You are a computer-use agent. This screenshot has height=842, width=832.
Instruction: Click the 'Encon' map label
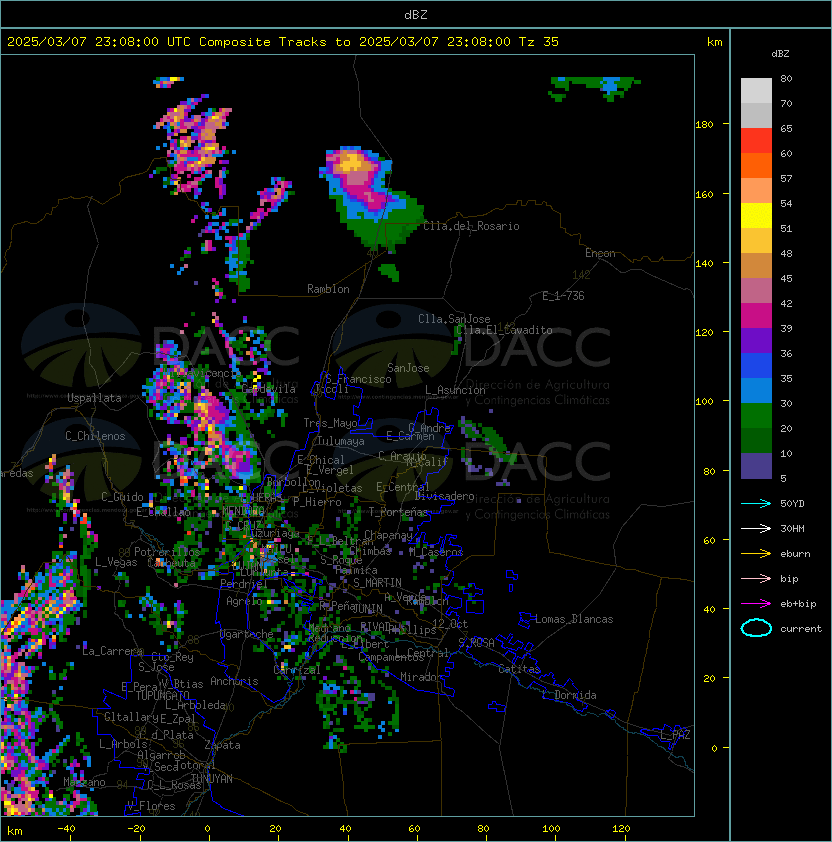point(600,253)
